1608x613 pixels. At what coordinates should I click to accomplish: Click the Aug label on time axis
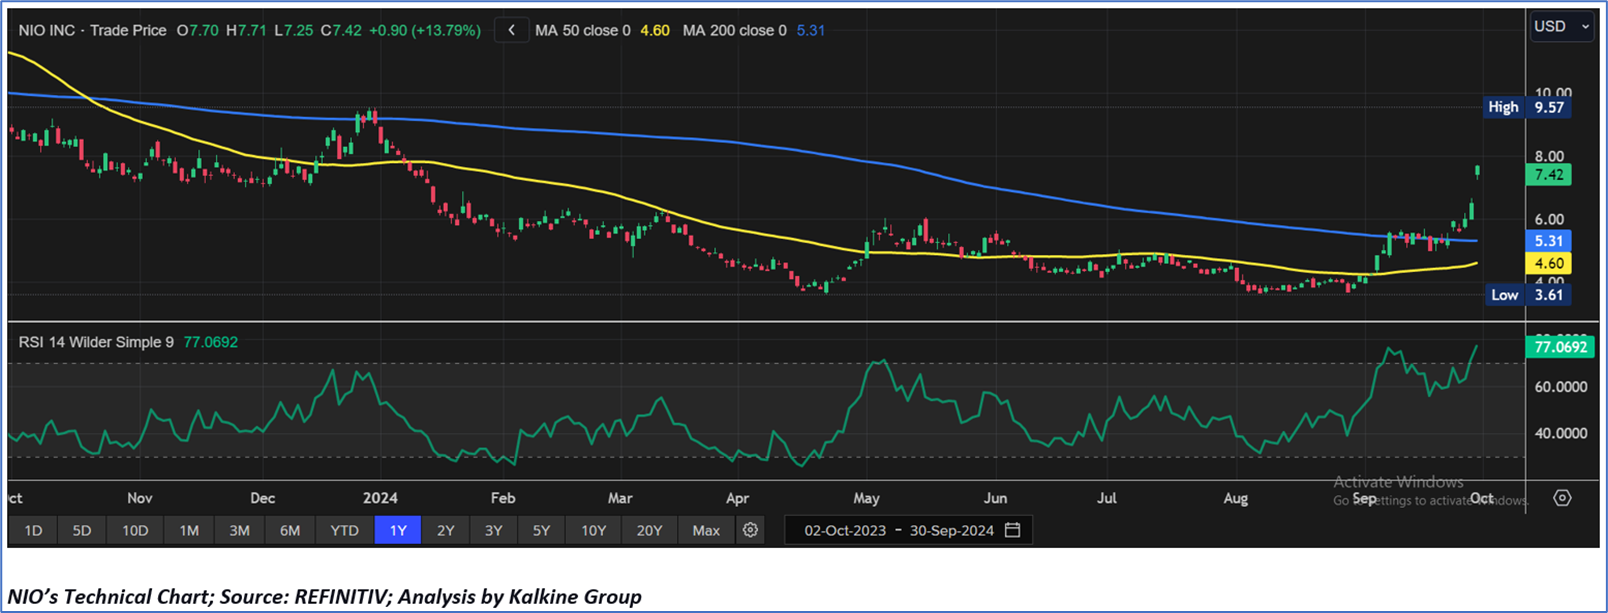click(x=1236, y=498)
